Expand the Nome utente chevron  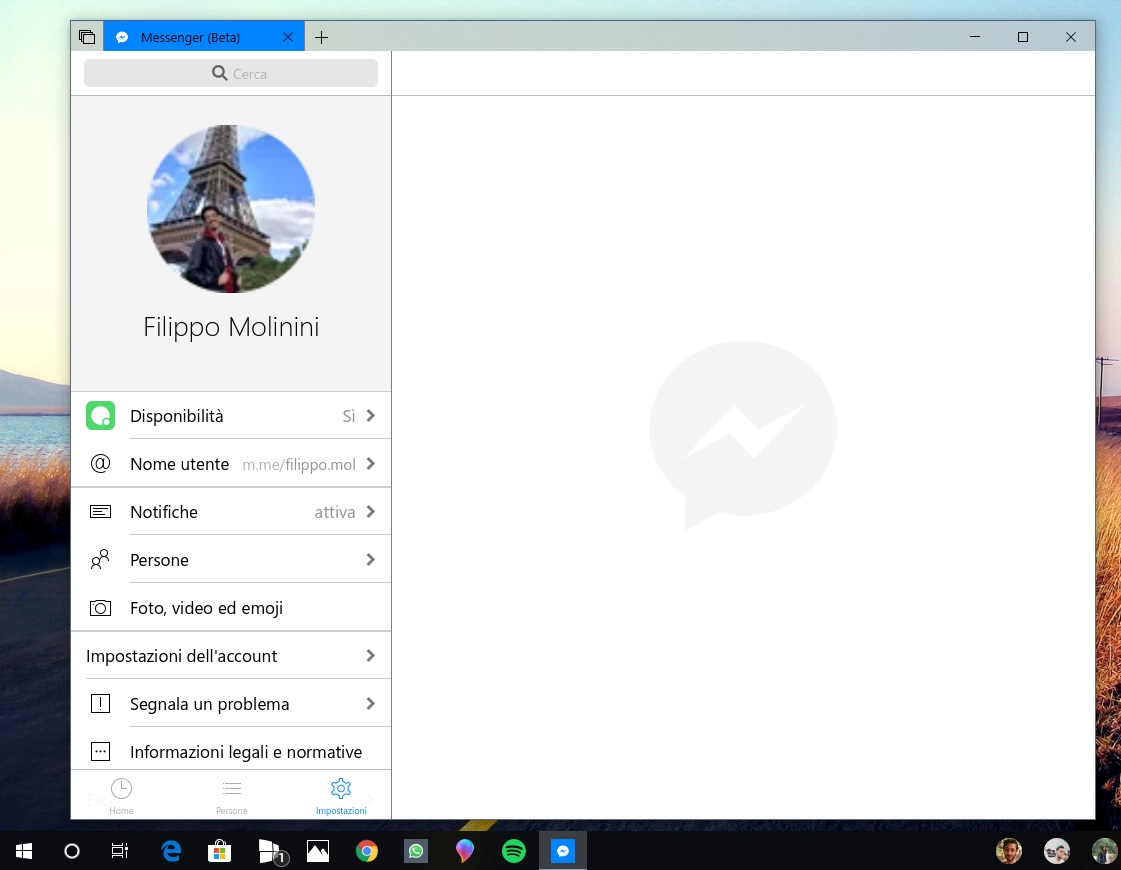[x=370, y=463]
